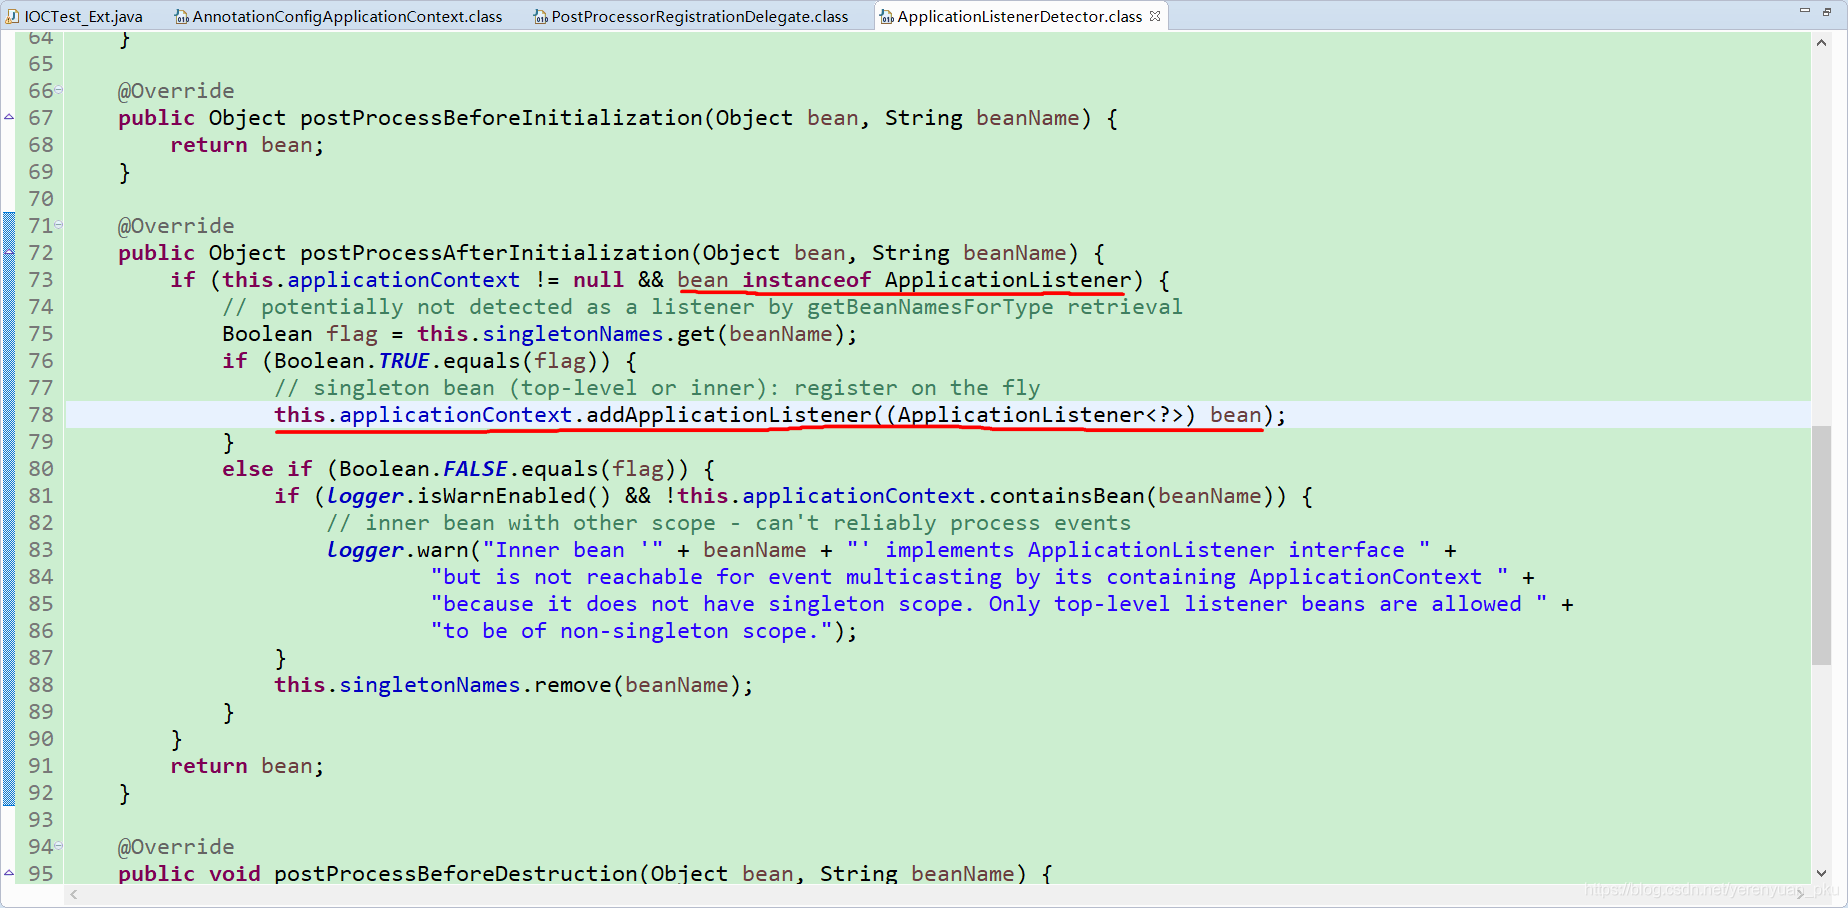Close the ApplicationListenerDetector.class tab
This screenshot has width=1848, height=908.
1156,16
